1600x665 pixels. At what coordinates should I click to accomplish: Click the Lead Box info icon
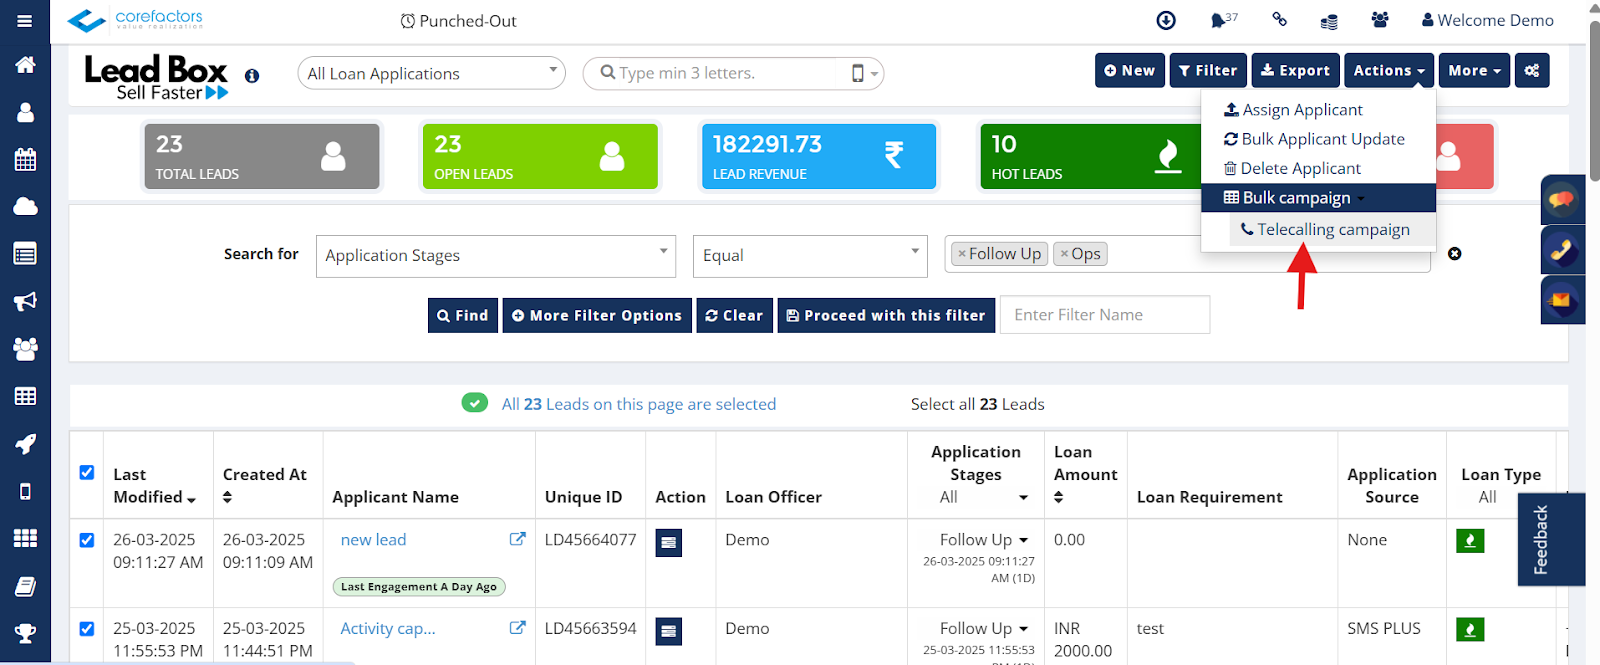[x=252, y=75]
